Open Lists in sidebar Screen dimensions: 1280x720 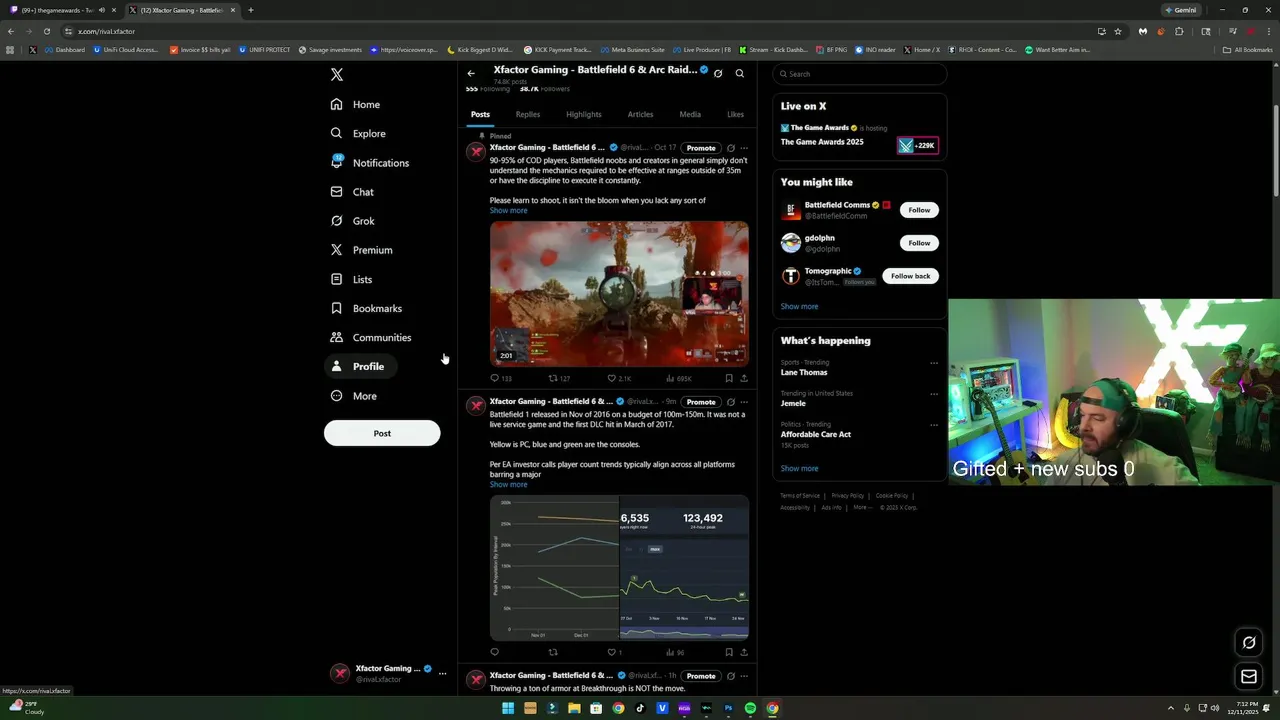coord(351,279)
